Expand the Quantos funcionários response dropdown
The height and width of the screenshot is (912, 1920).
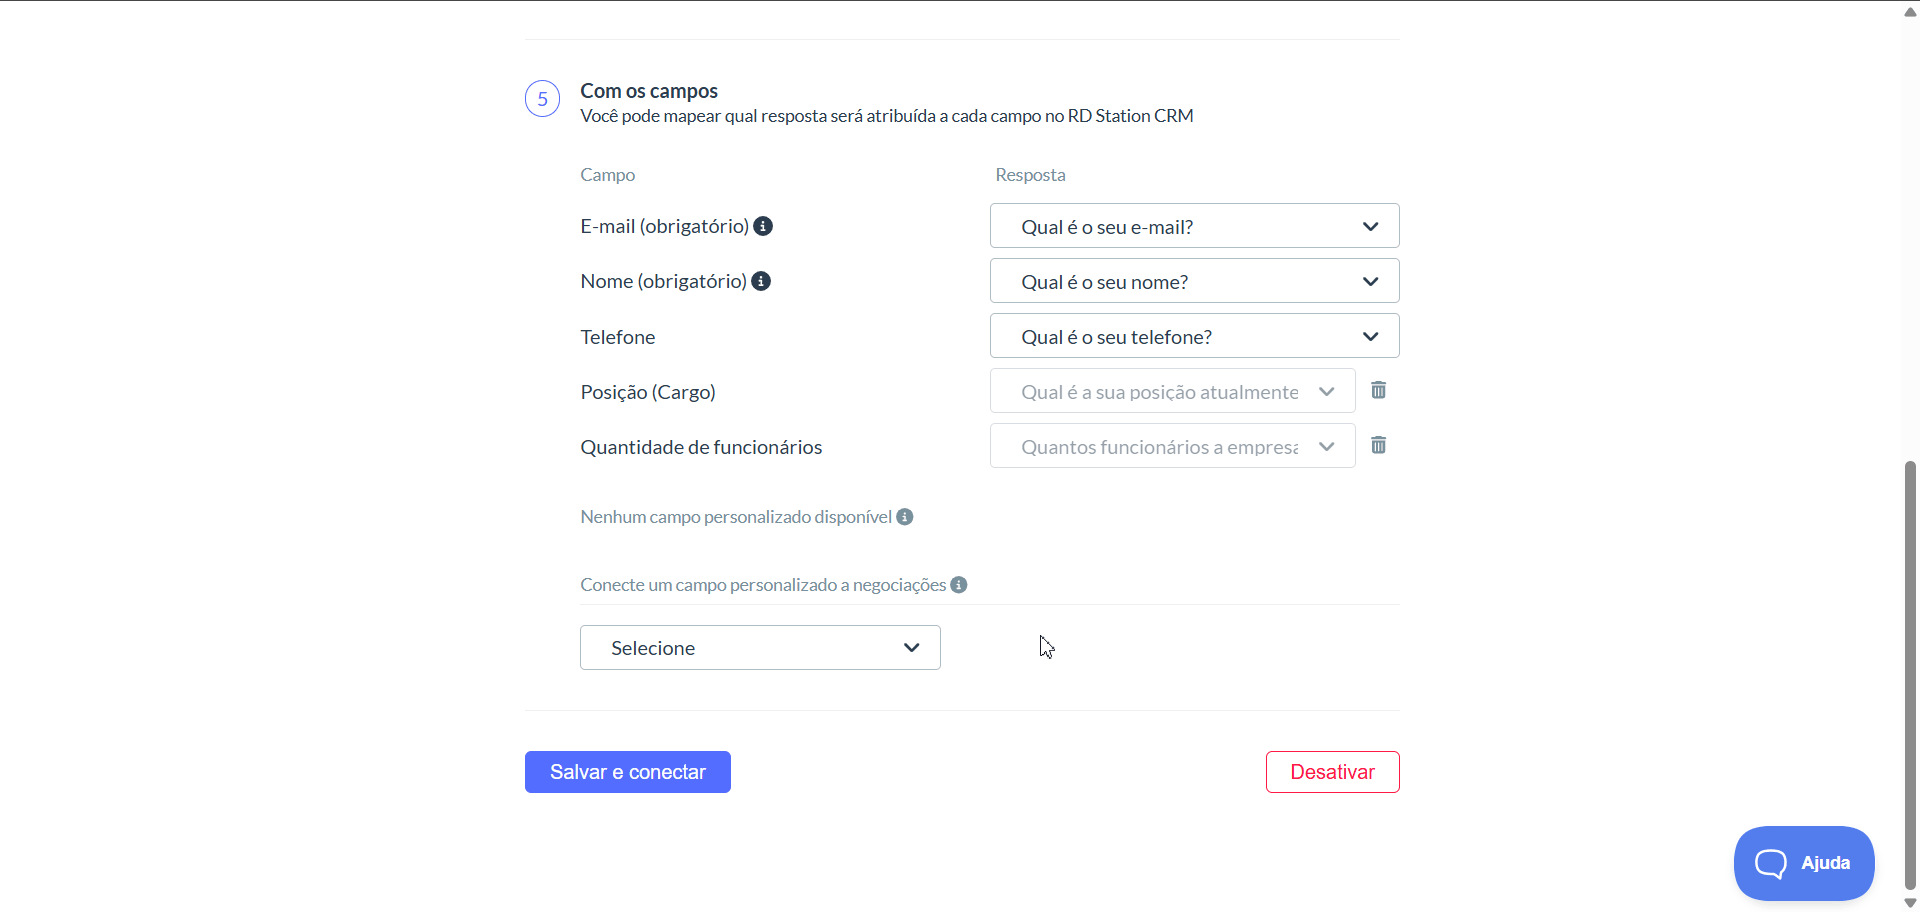click(x=1172, y=446)
